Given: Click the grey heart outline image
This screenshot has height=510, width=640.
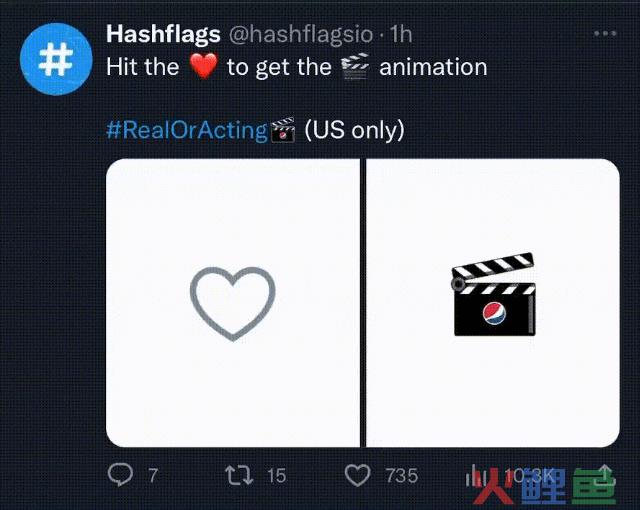Looking at the screenshot, I should [x=233, y=303].
